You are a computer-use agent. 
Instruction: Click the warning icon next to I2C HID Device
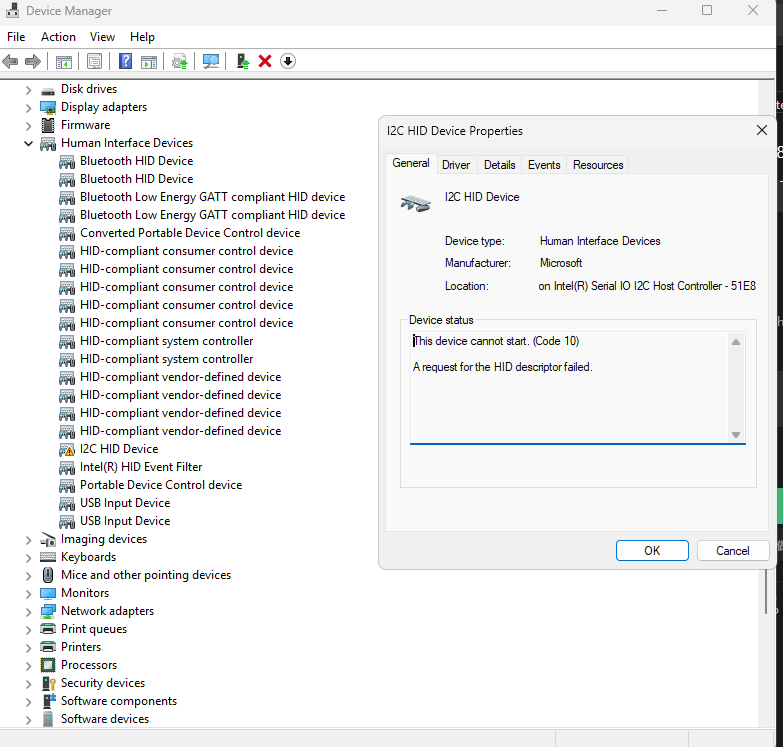67,449
